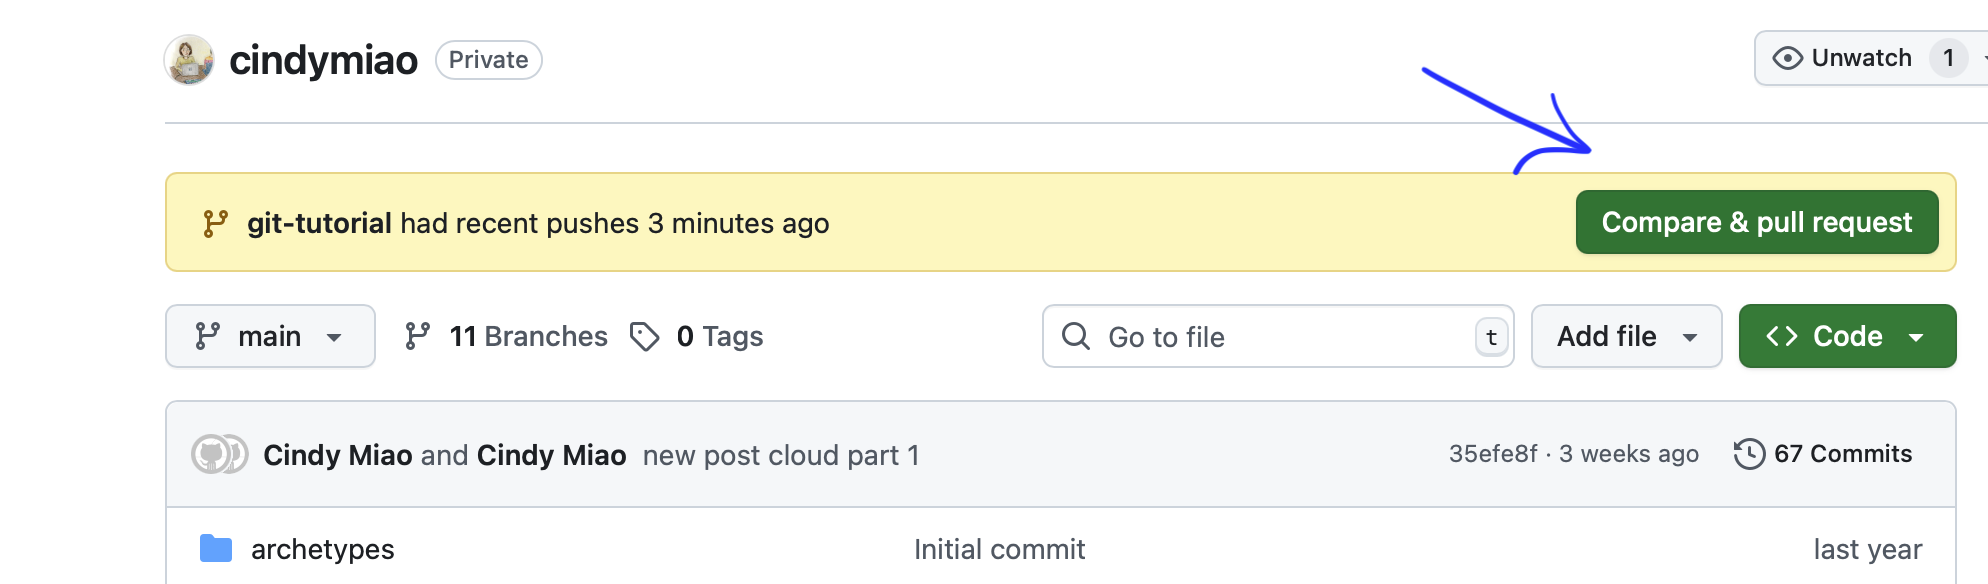Expand the Add file dropdown

[1625, 336]
